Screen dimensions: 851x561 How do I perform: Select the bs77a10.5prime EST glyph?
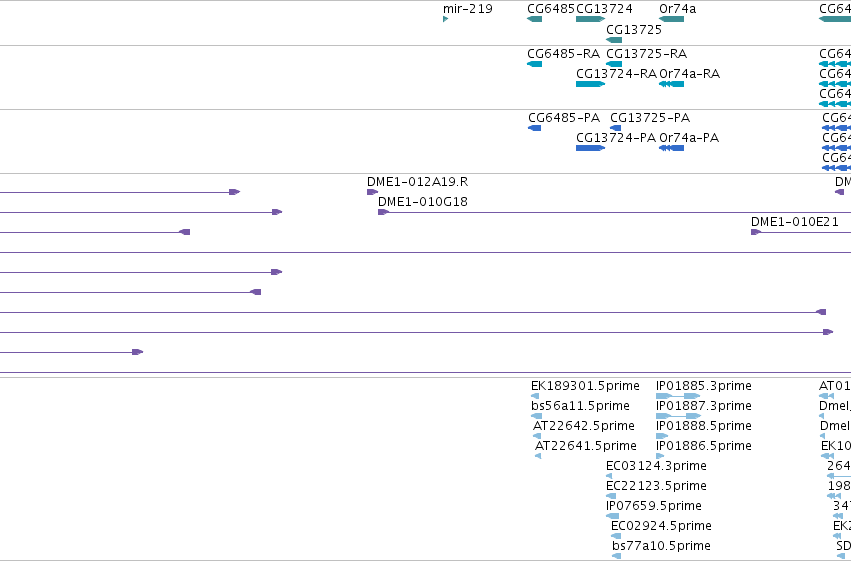pos(617,556)
